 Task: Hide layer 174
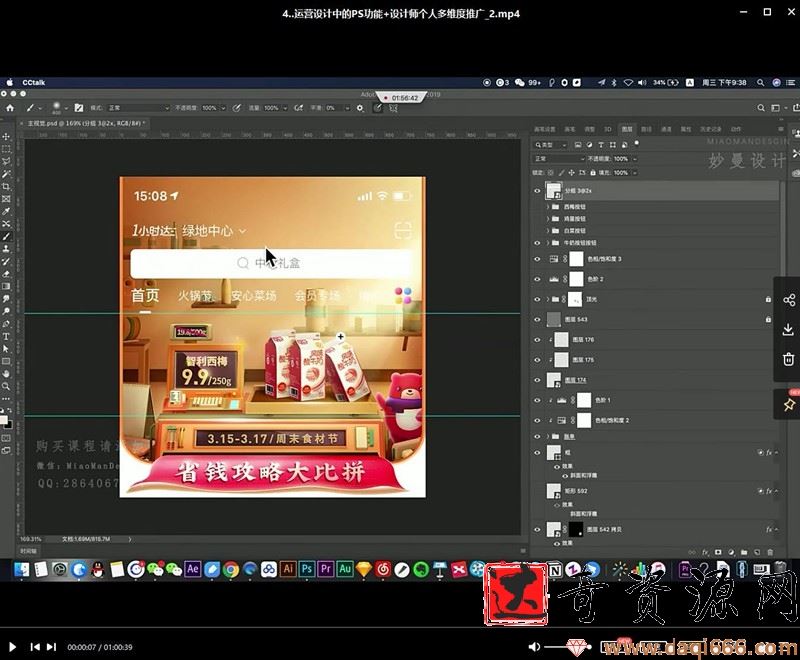(x=537, y=380)
